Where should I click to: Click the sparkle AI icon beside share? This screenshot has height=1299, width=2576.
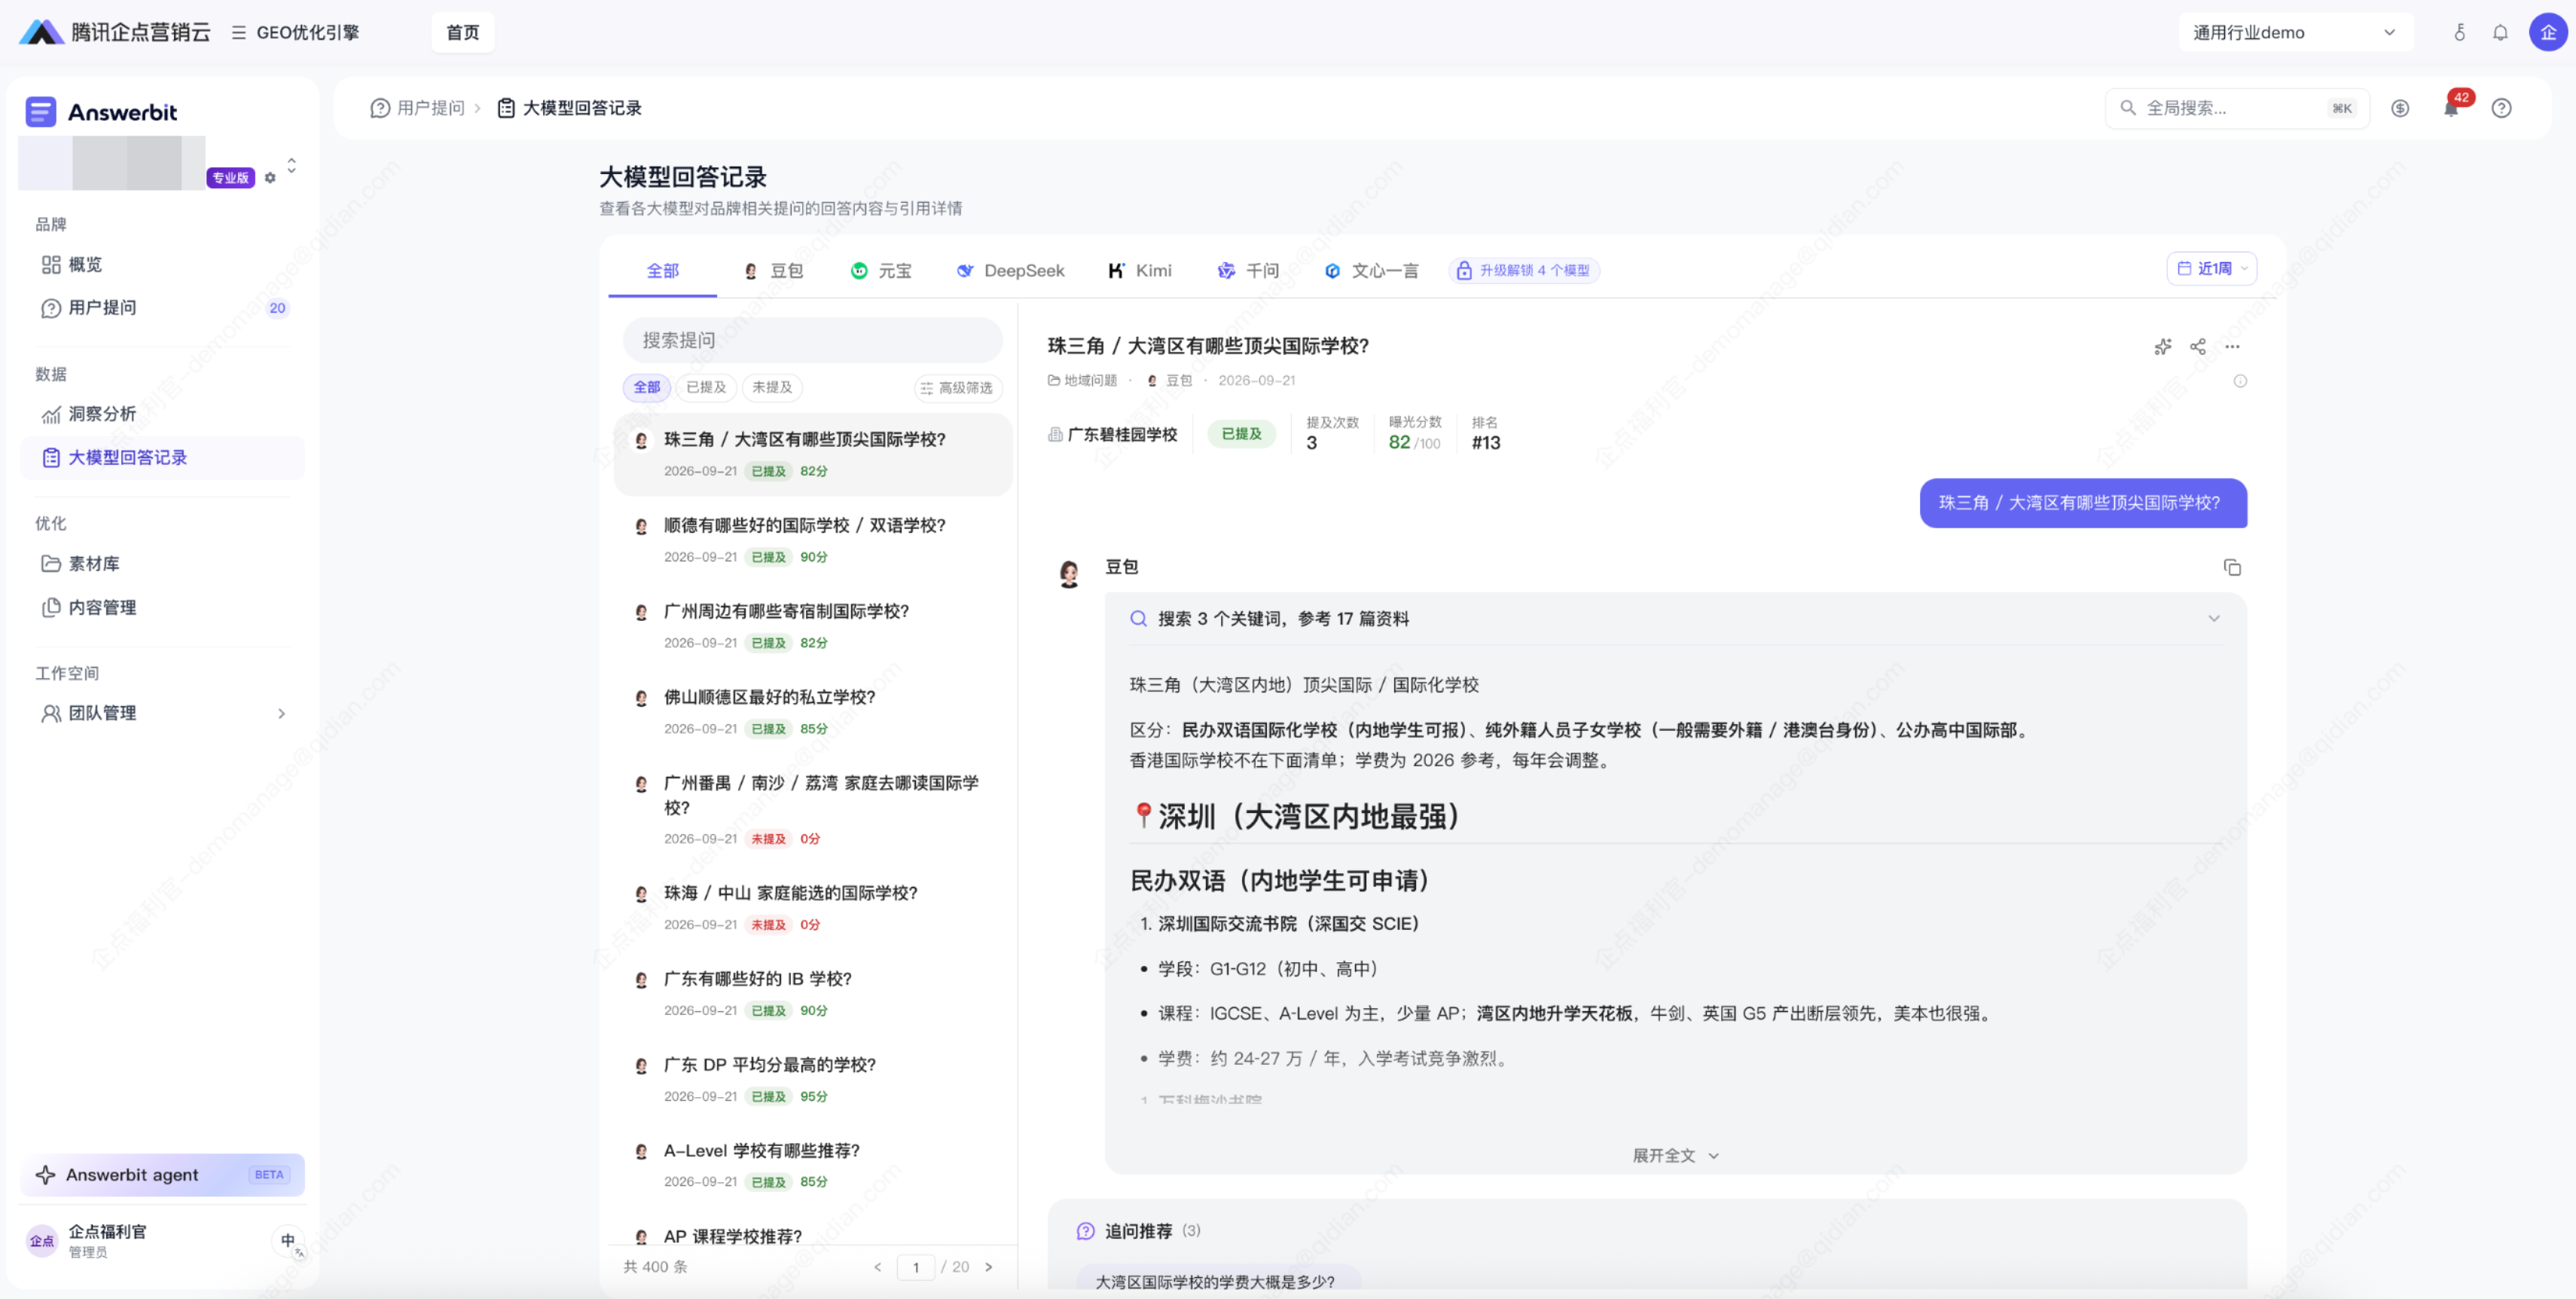point(2162,346)
